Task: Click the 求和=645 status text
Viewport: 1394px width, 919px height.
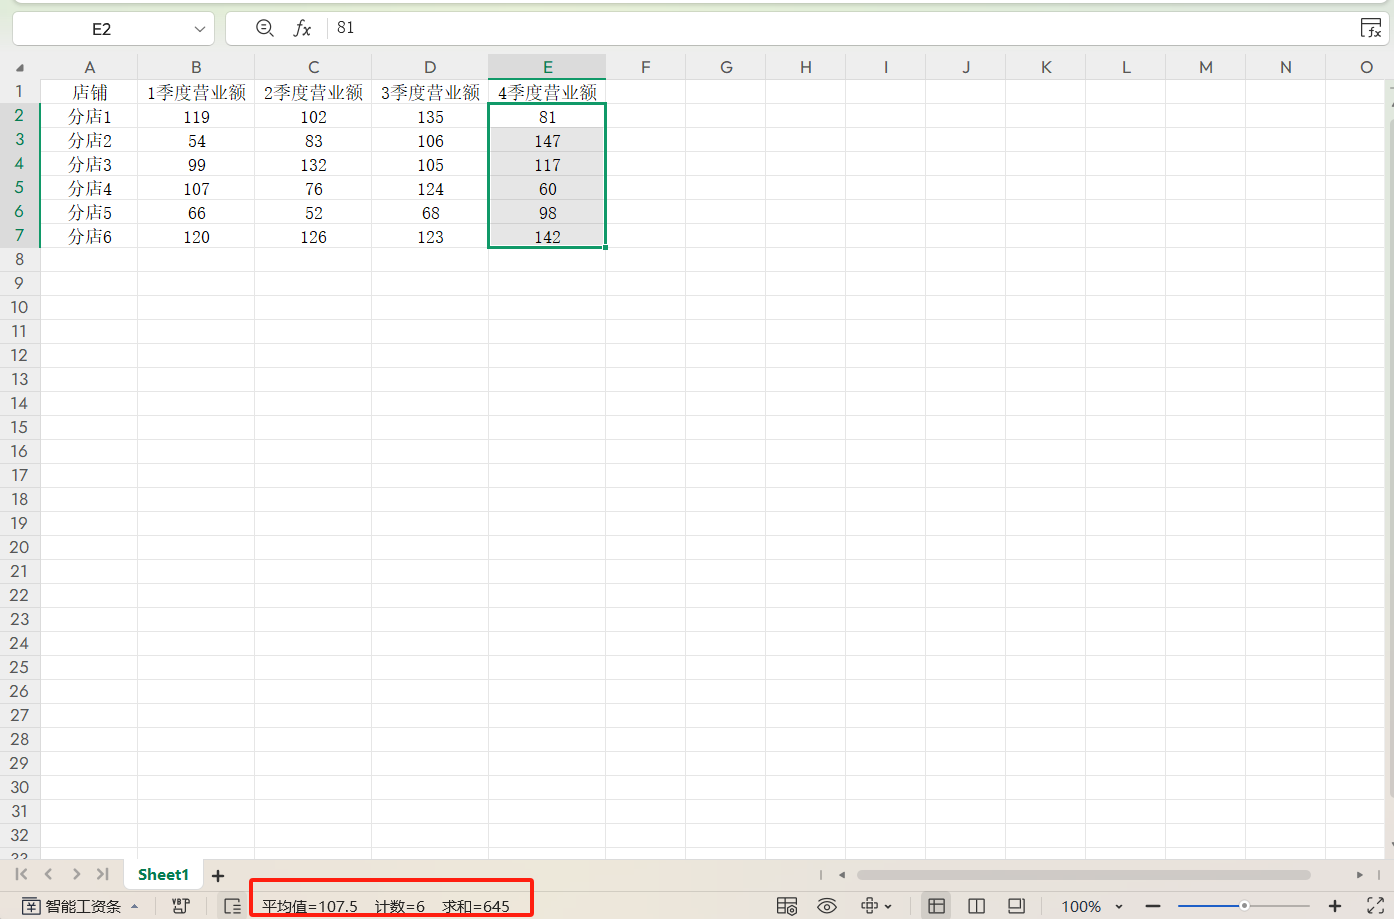Action: coord(476,906)
